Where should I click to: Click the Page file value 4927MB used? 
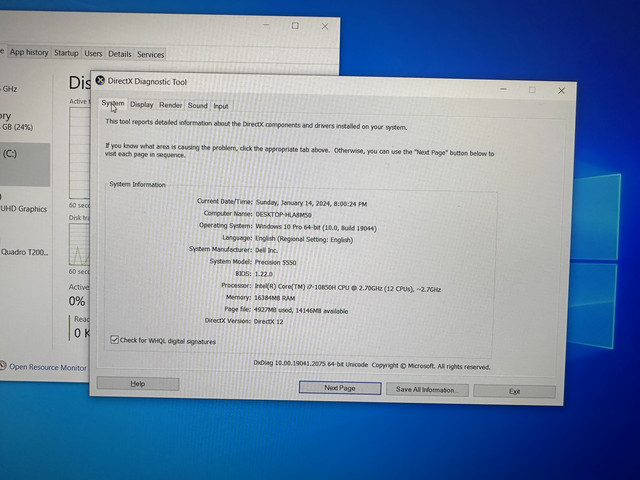301,310
